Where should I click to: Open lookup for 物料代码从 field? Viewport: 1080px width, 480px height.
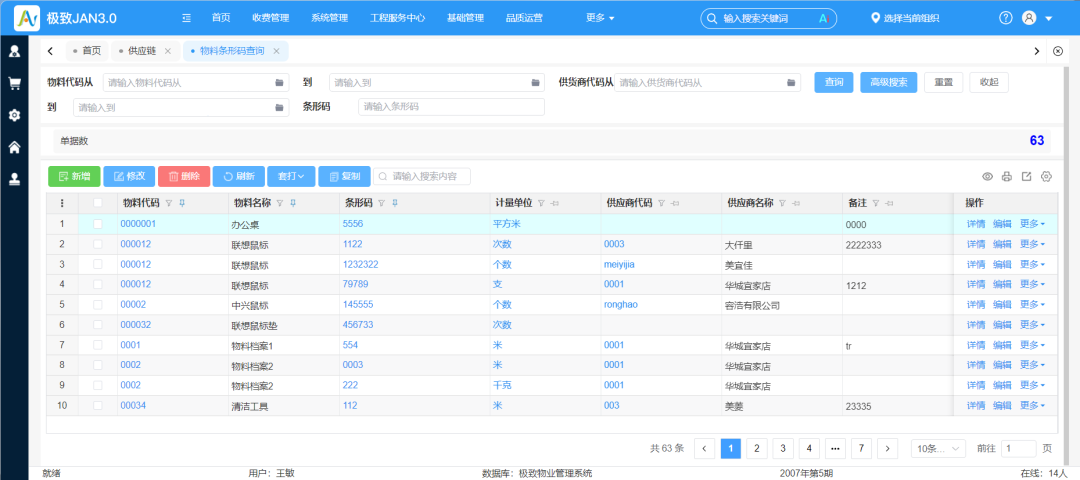(x=279, y=83)
